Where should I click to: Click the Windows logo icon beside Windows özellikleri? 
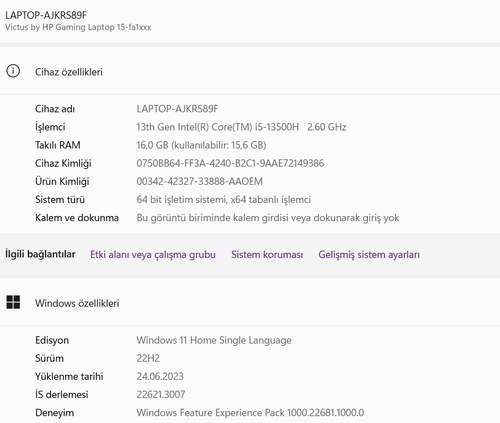[x=13, y=302]
